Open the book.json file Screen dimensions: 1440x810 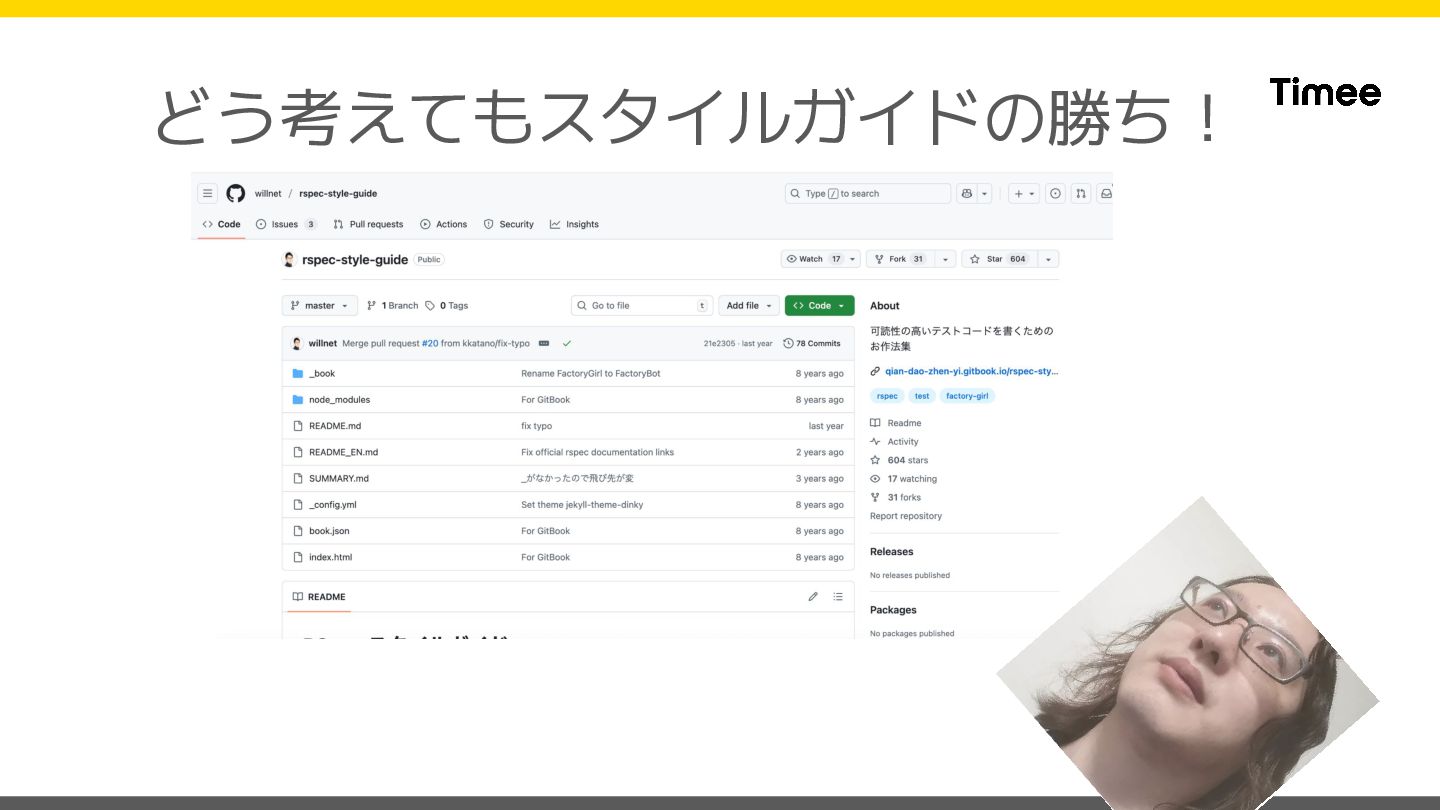coord(329,531)
